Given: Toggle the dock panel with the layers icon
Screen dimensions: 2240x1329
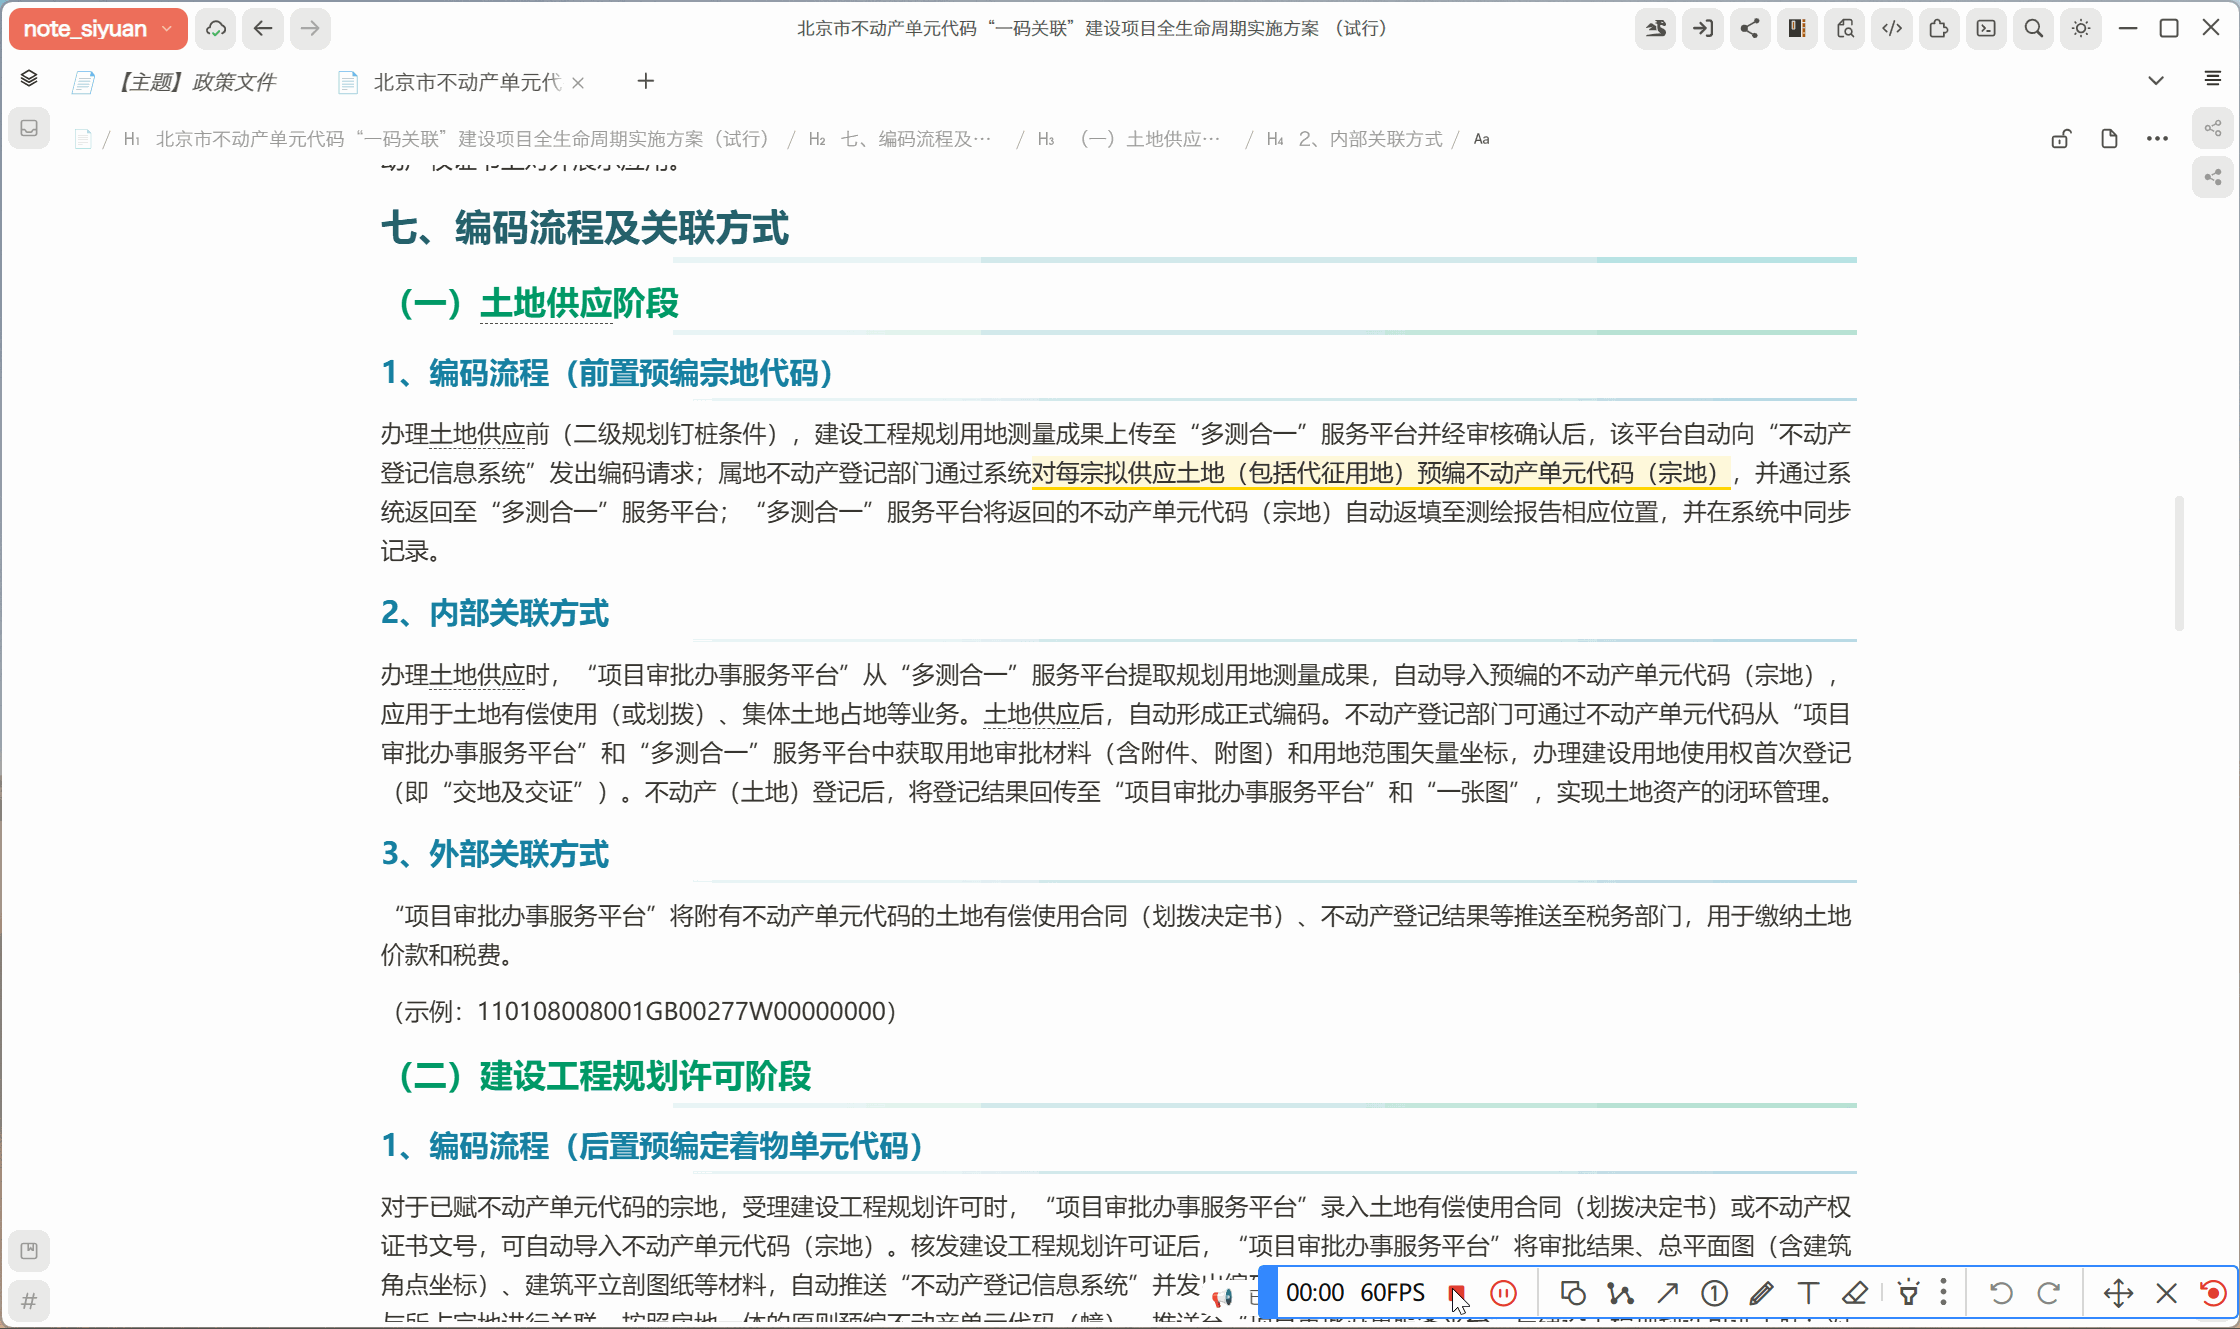Looking at the screenshot, I should tap(29, 78).
